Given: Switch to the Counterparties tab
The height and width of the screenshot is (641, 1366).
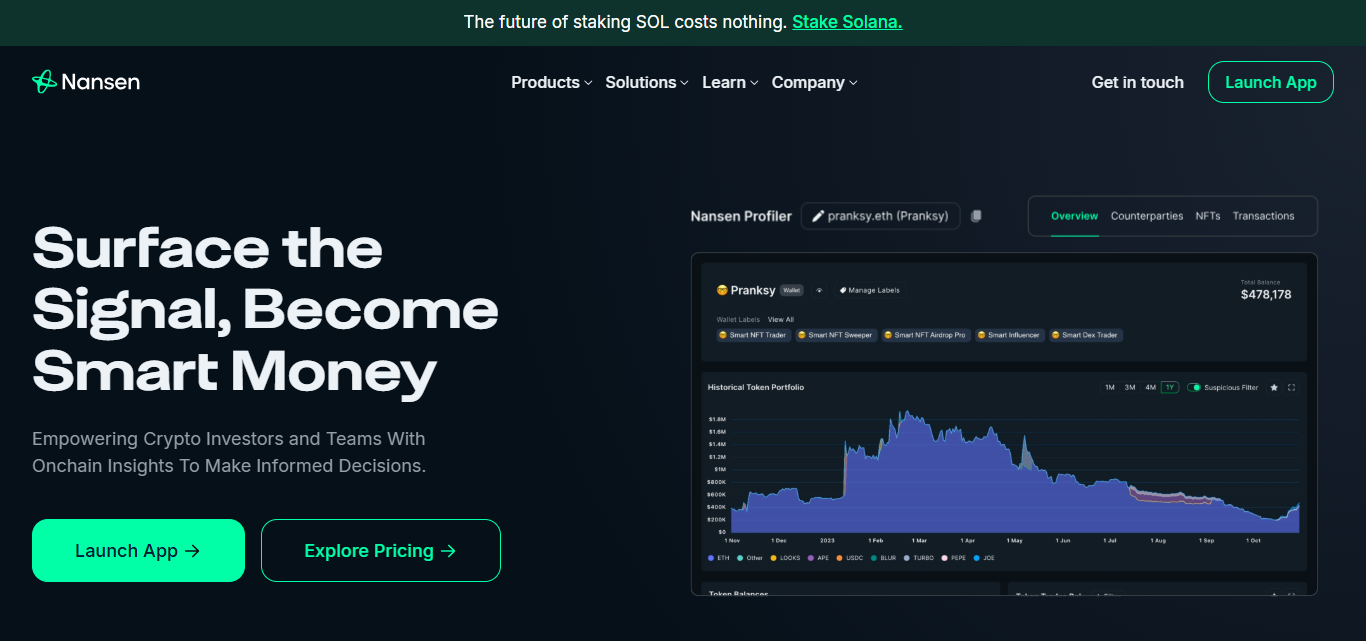Looking at the screenshot, I should tap(1146, 216).
